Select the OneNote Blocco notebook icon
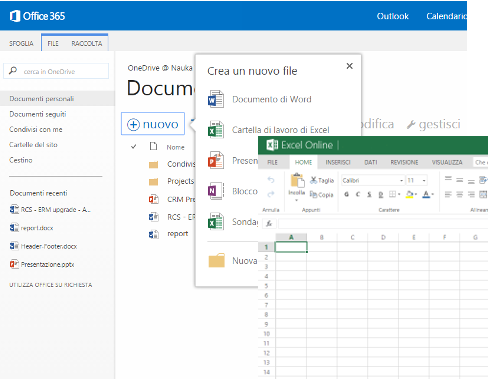The width and height of the screenshot is (488, 379). click(216, 191)
